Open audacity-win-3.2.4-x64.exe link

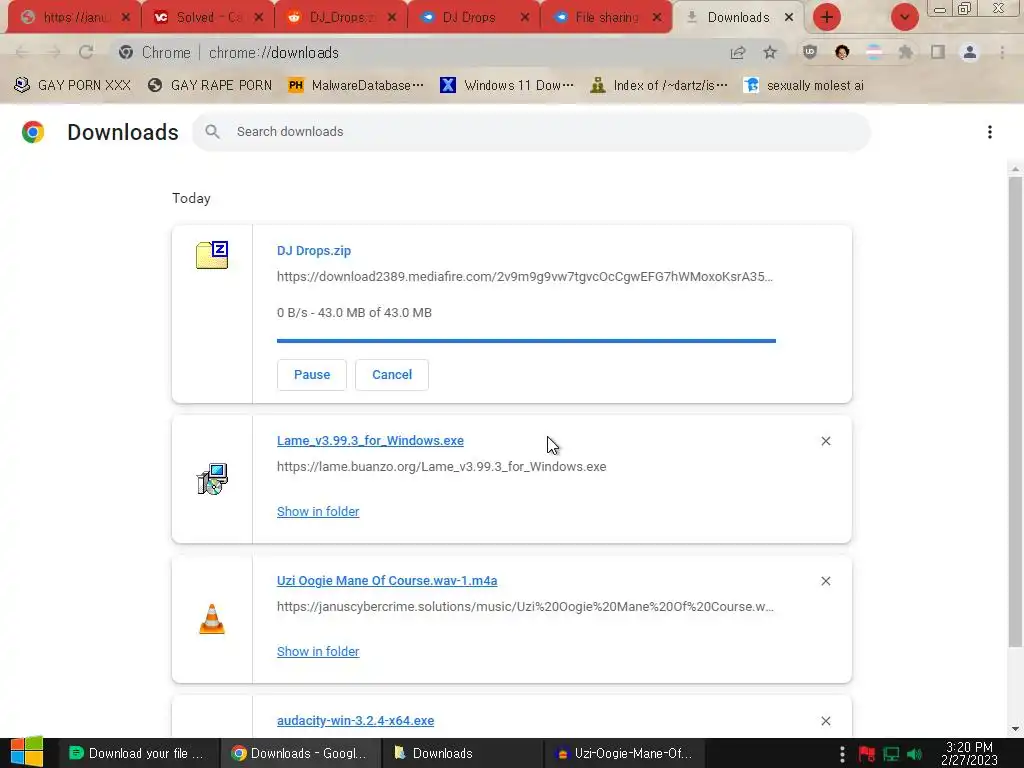355,720
